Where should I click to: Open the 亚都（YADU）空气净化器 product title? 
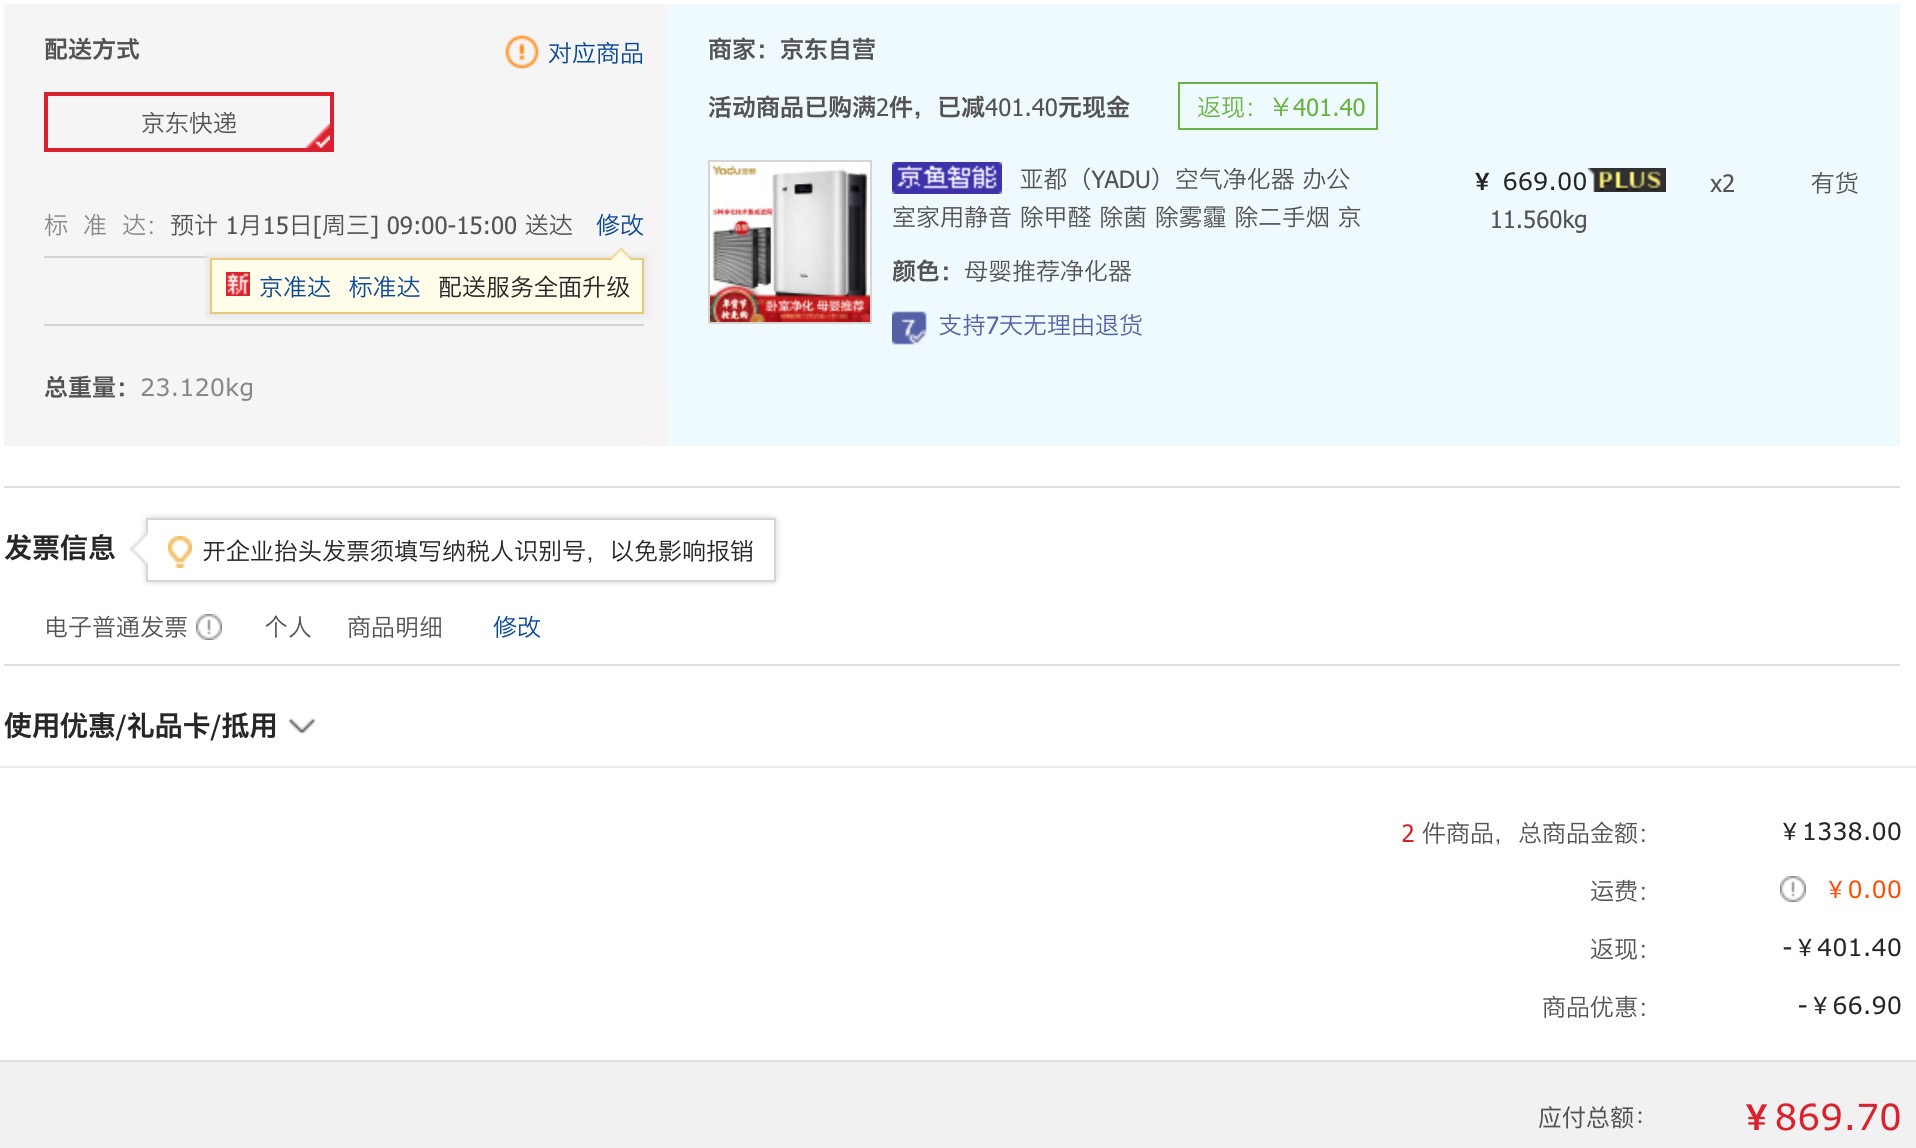[1126, 198]
